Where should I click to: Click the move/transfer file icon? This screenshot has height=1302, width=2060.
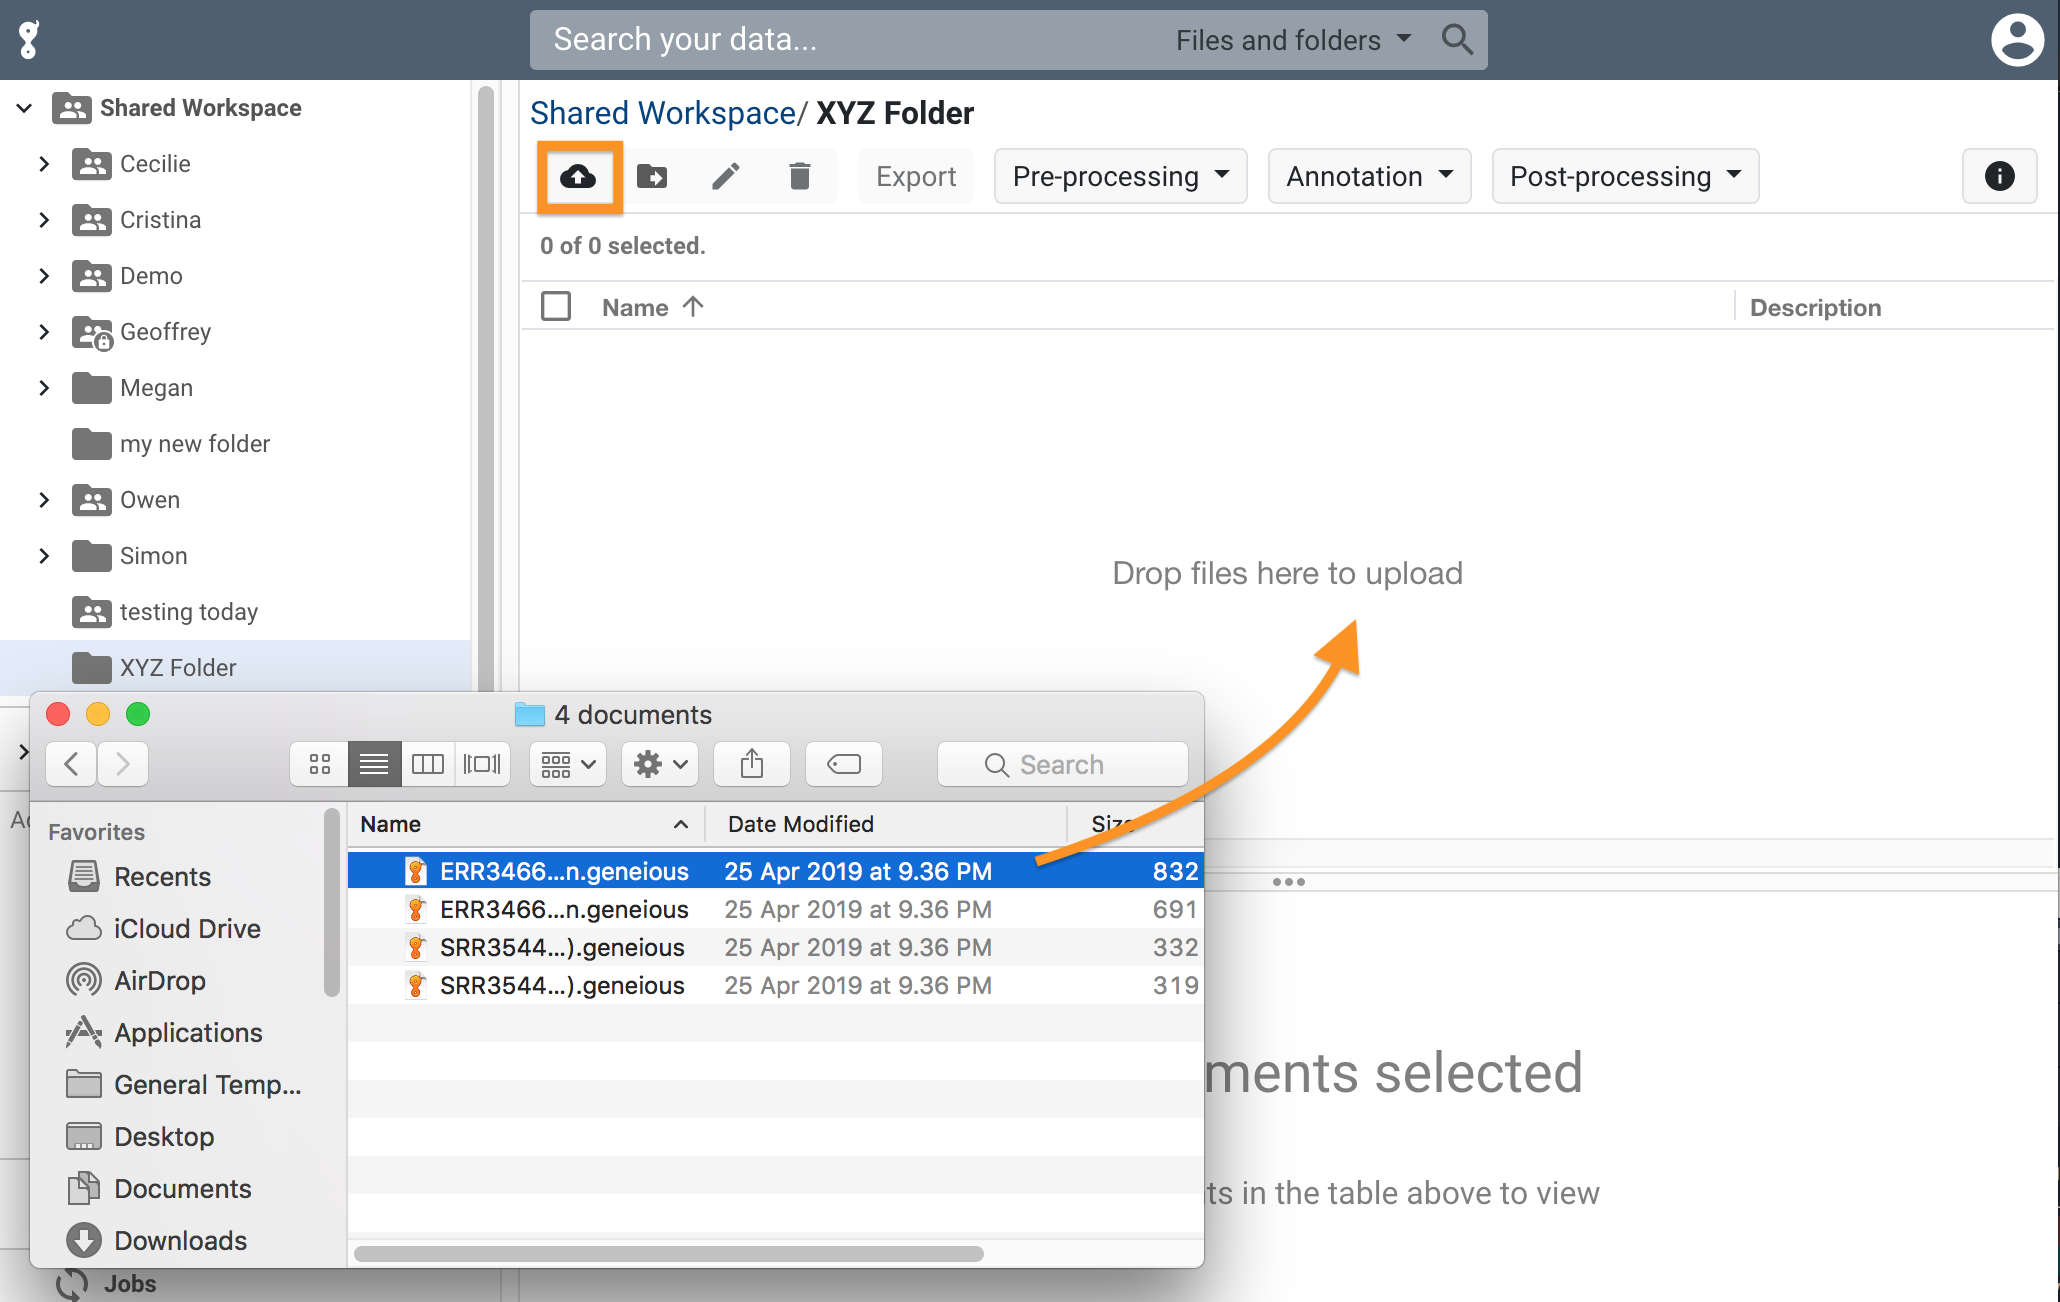point(652,176)
